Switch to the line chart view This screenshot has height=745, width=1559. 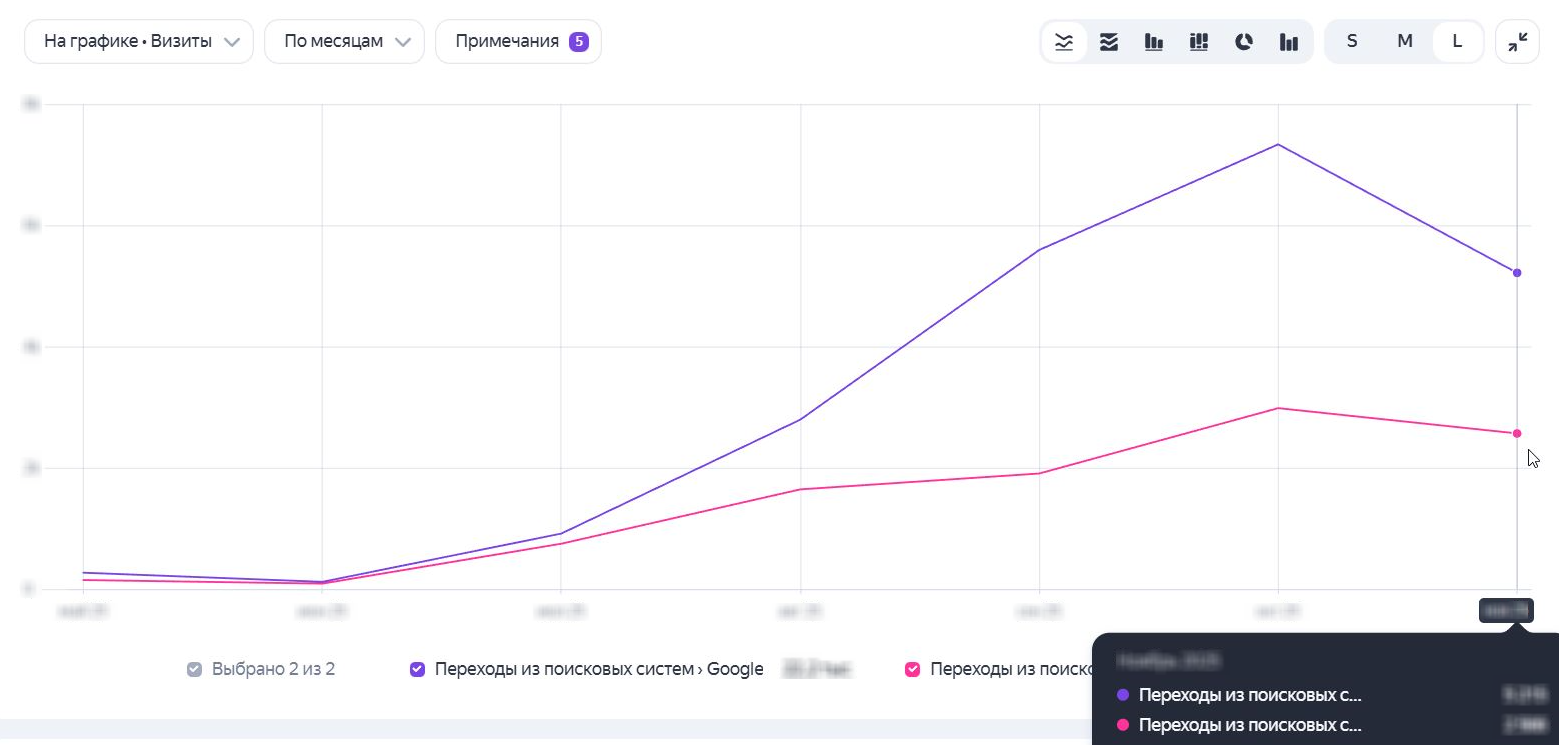[x=1064, y=42]
